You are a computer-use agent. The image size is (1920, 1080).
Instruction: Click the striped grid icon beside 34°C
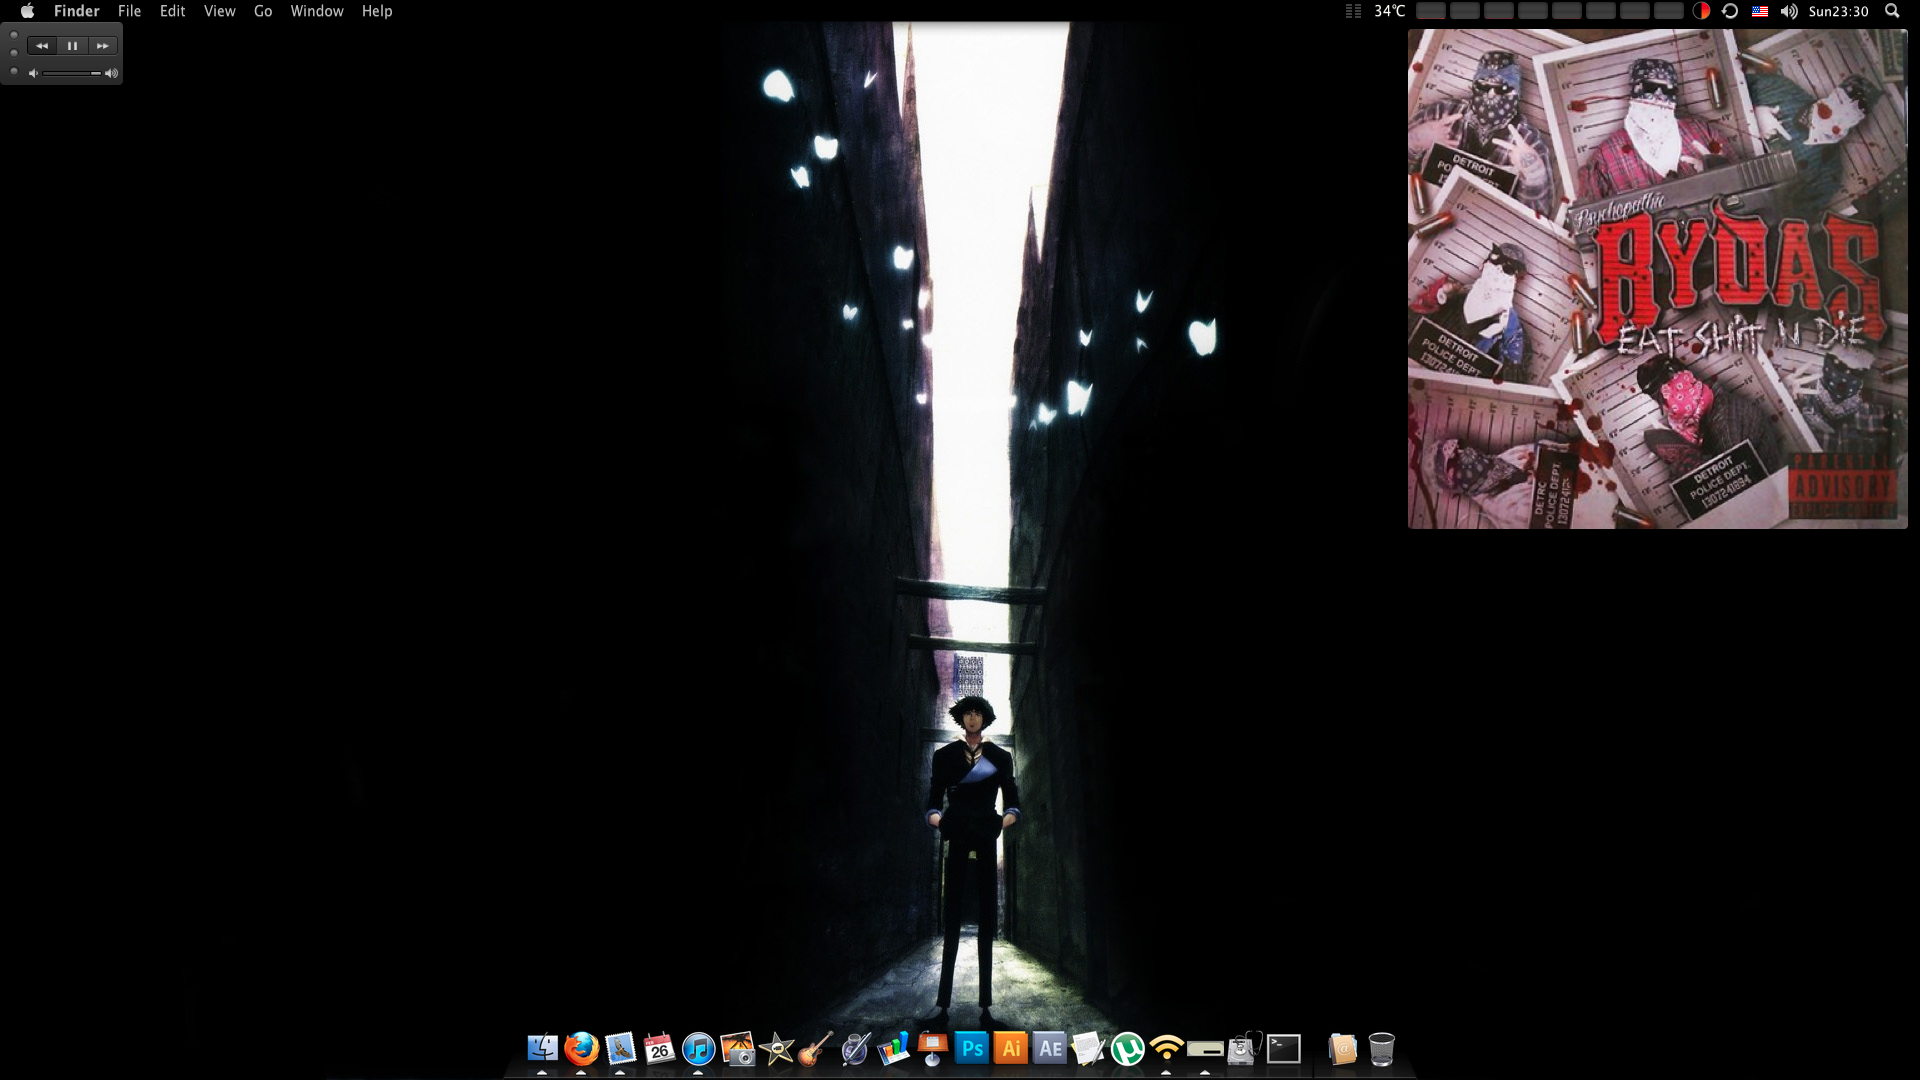point(1353,11)
